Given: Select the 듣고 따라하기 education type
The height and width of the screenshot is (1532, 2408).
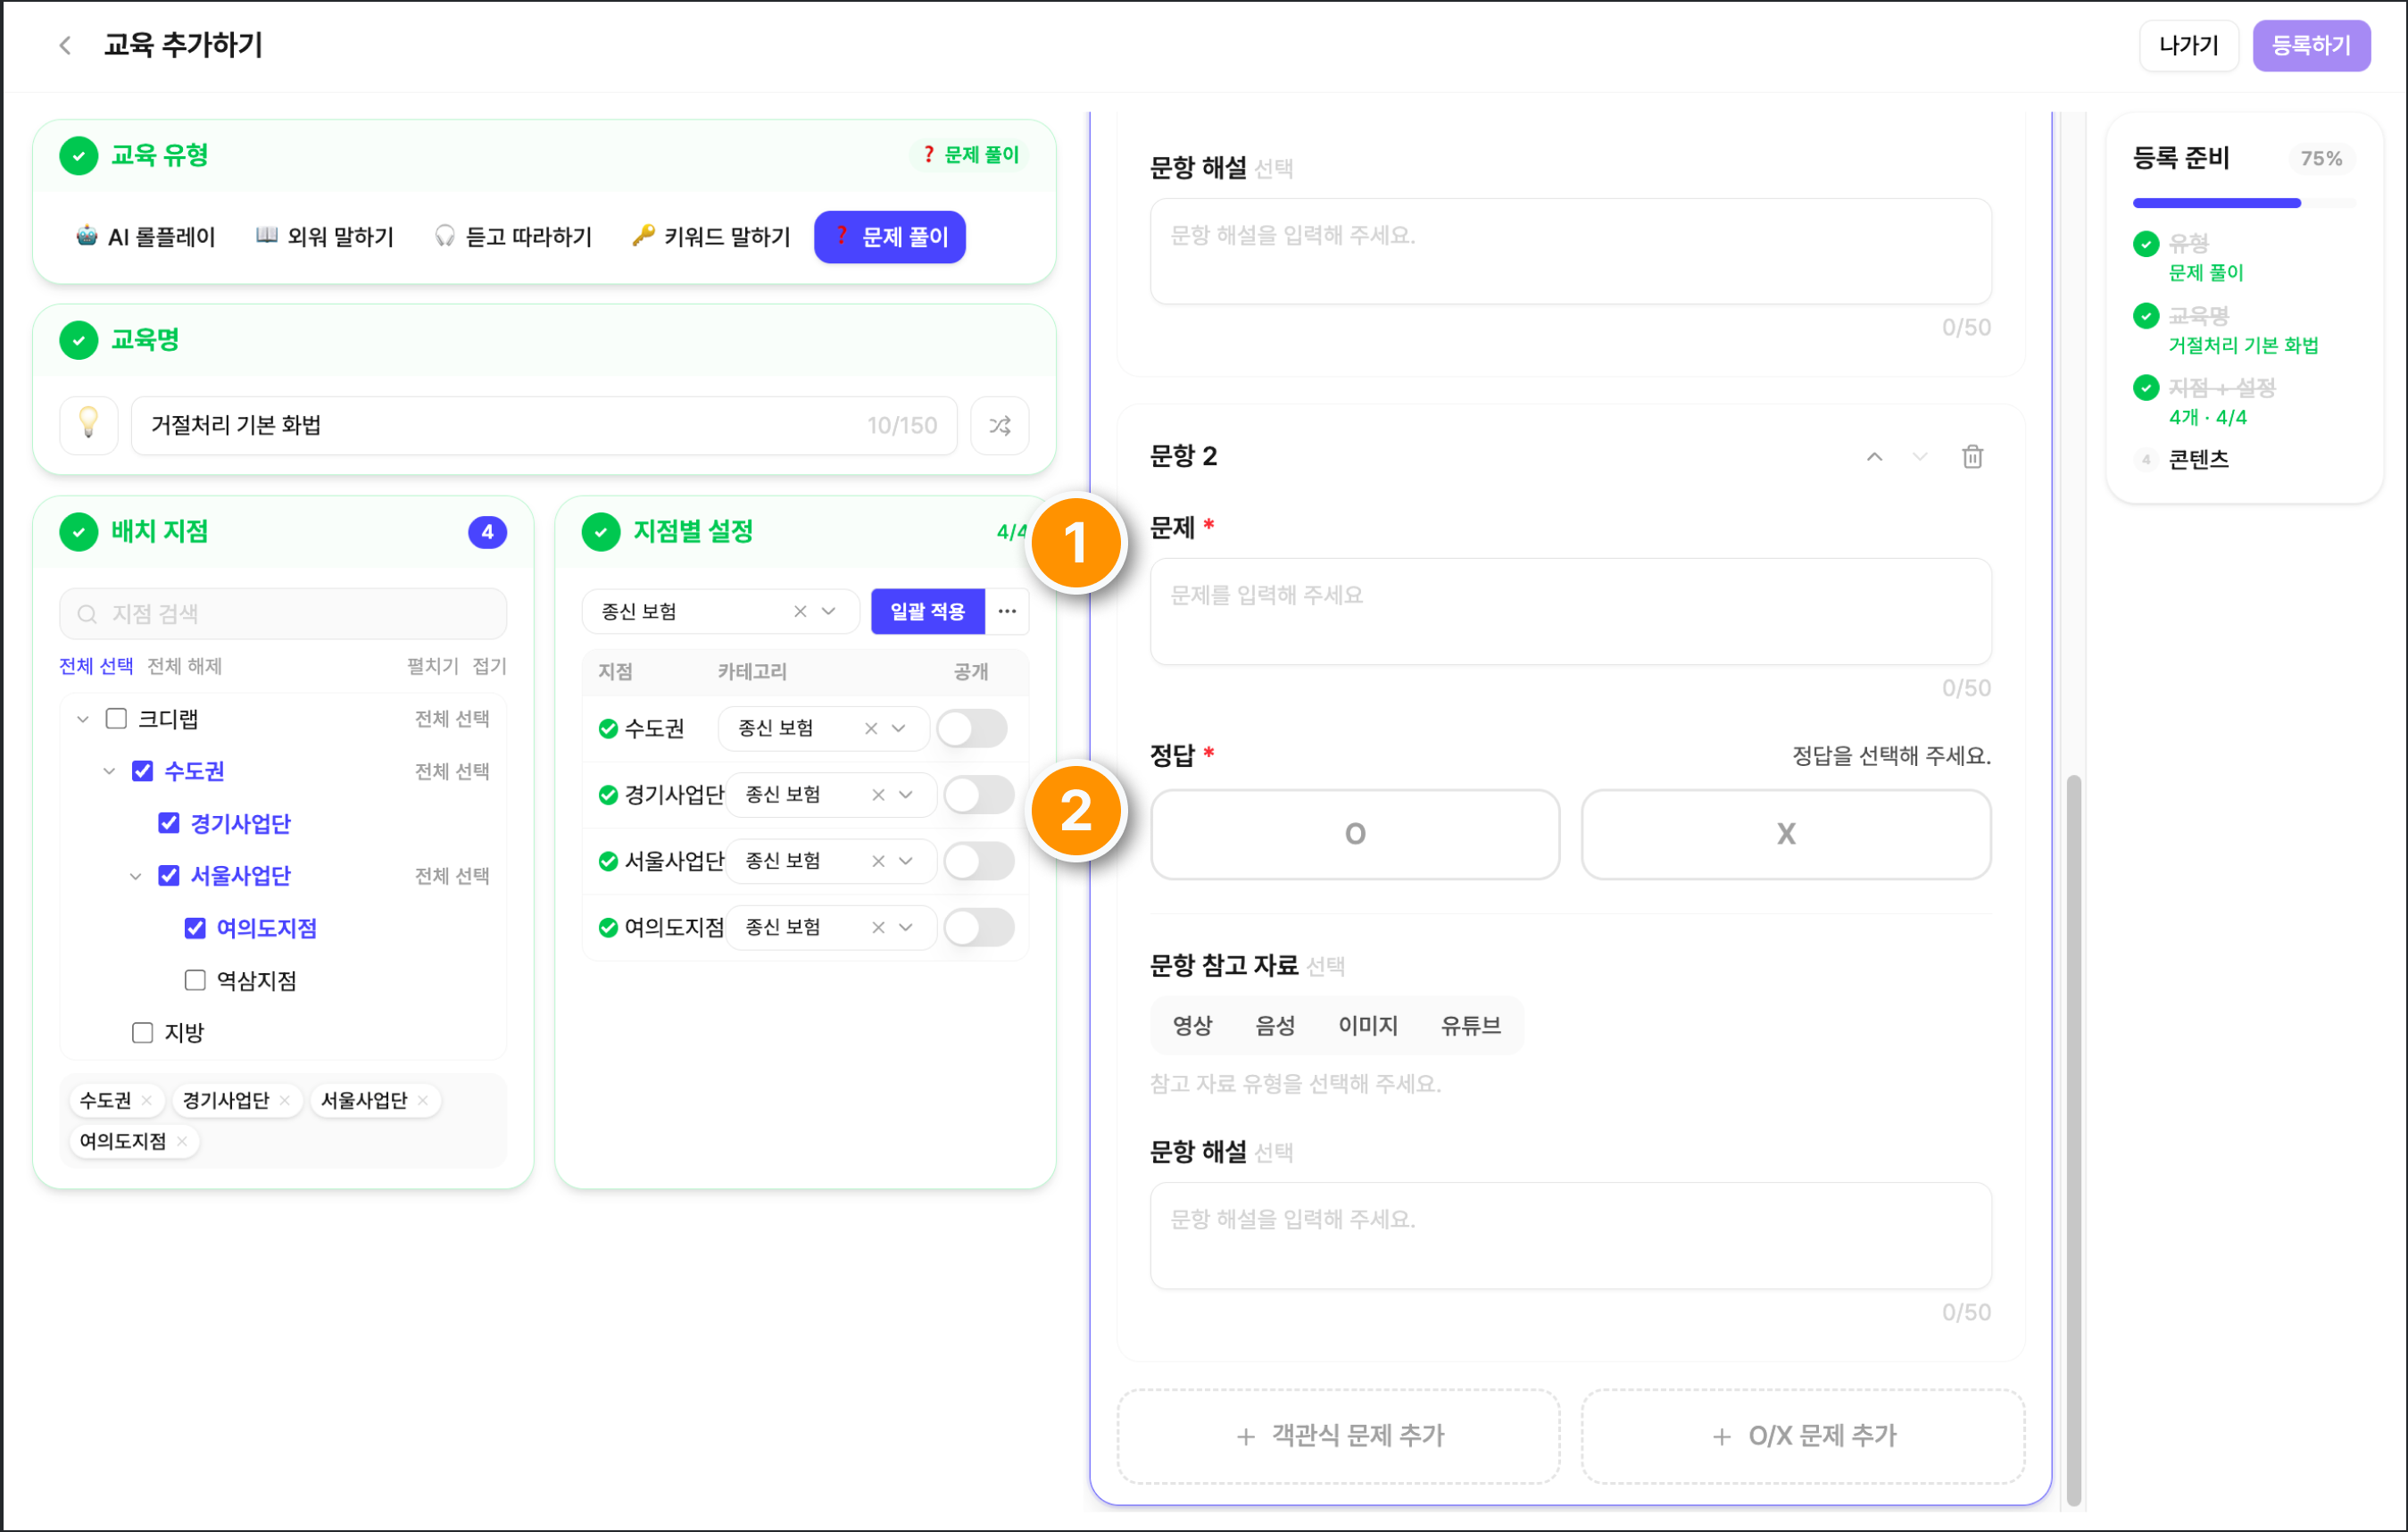Looking at the screenshot, I should click(514, 237).
